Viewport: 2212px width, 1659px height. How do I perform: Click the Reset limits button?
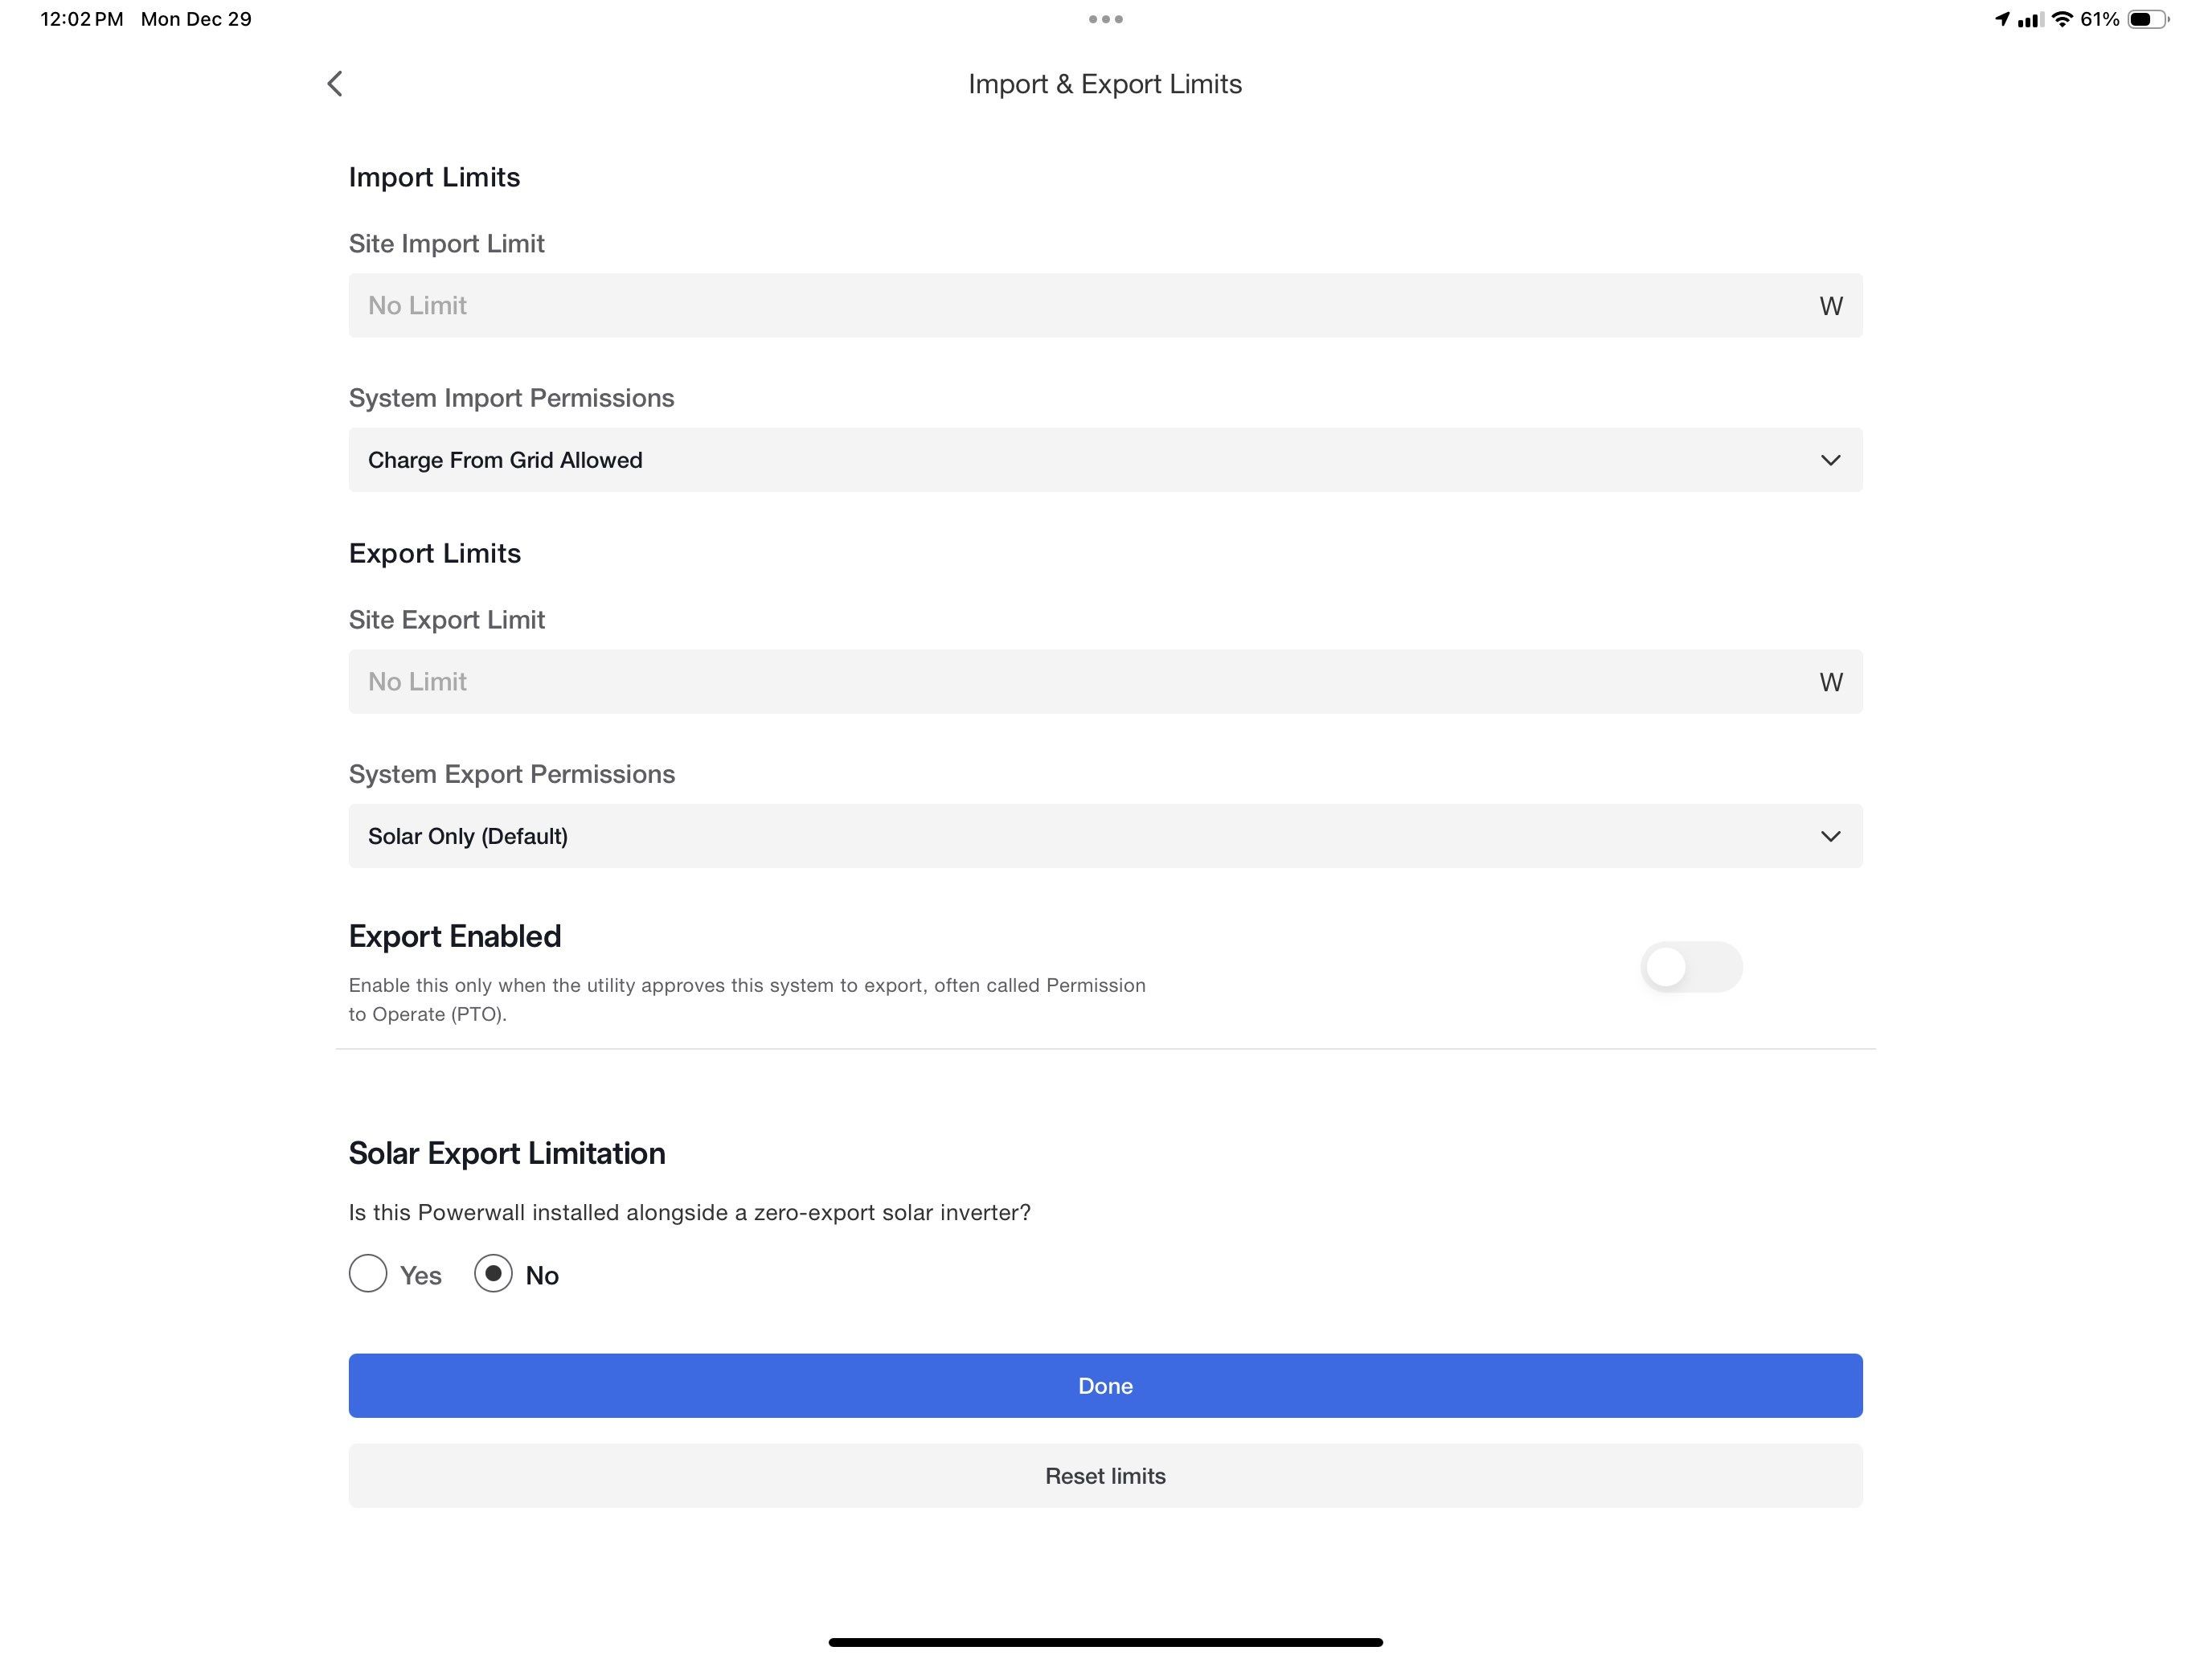point(1105,1476)
